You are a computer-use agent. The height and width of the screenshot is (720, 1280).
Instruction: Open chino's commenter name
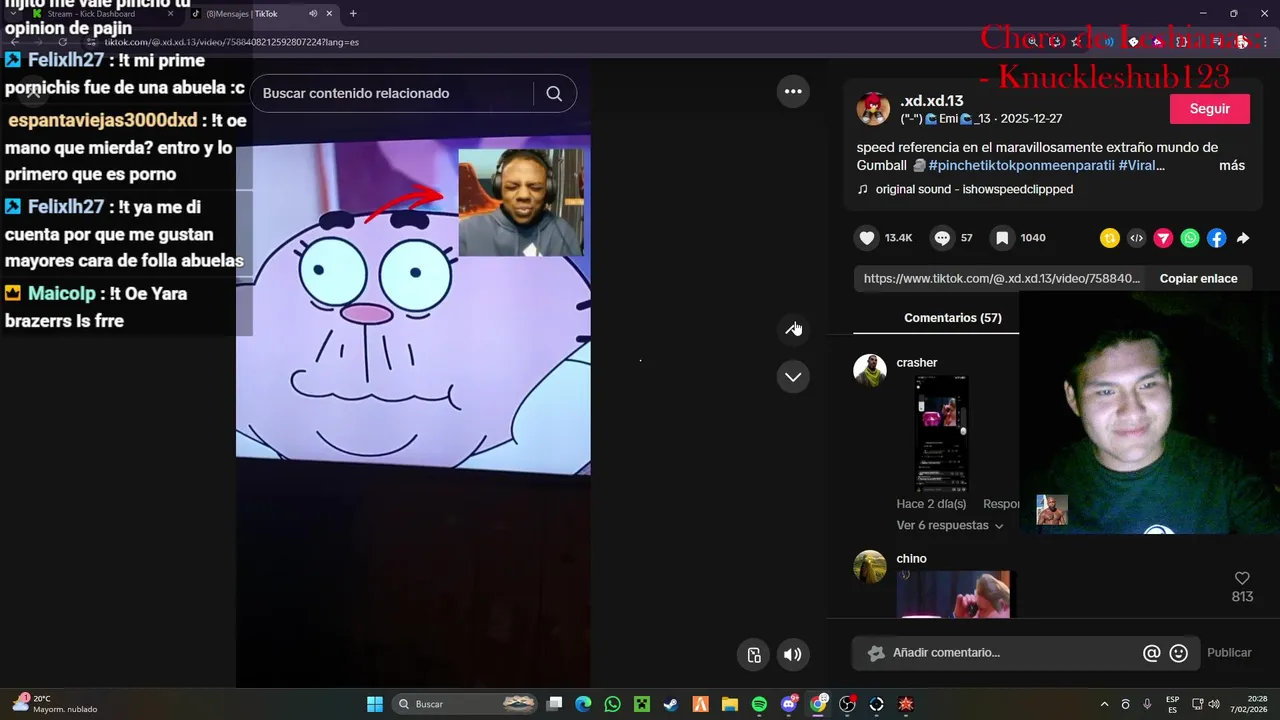click(911, 558)
